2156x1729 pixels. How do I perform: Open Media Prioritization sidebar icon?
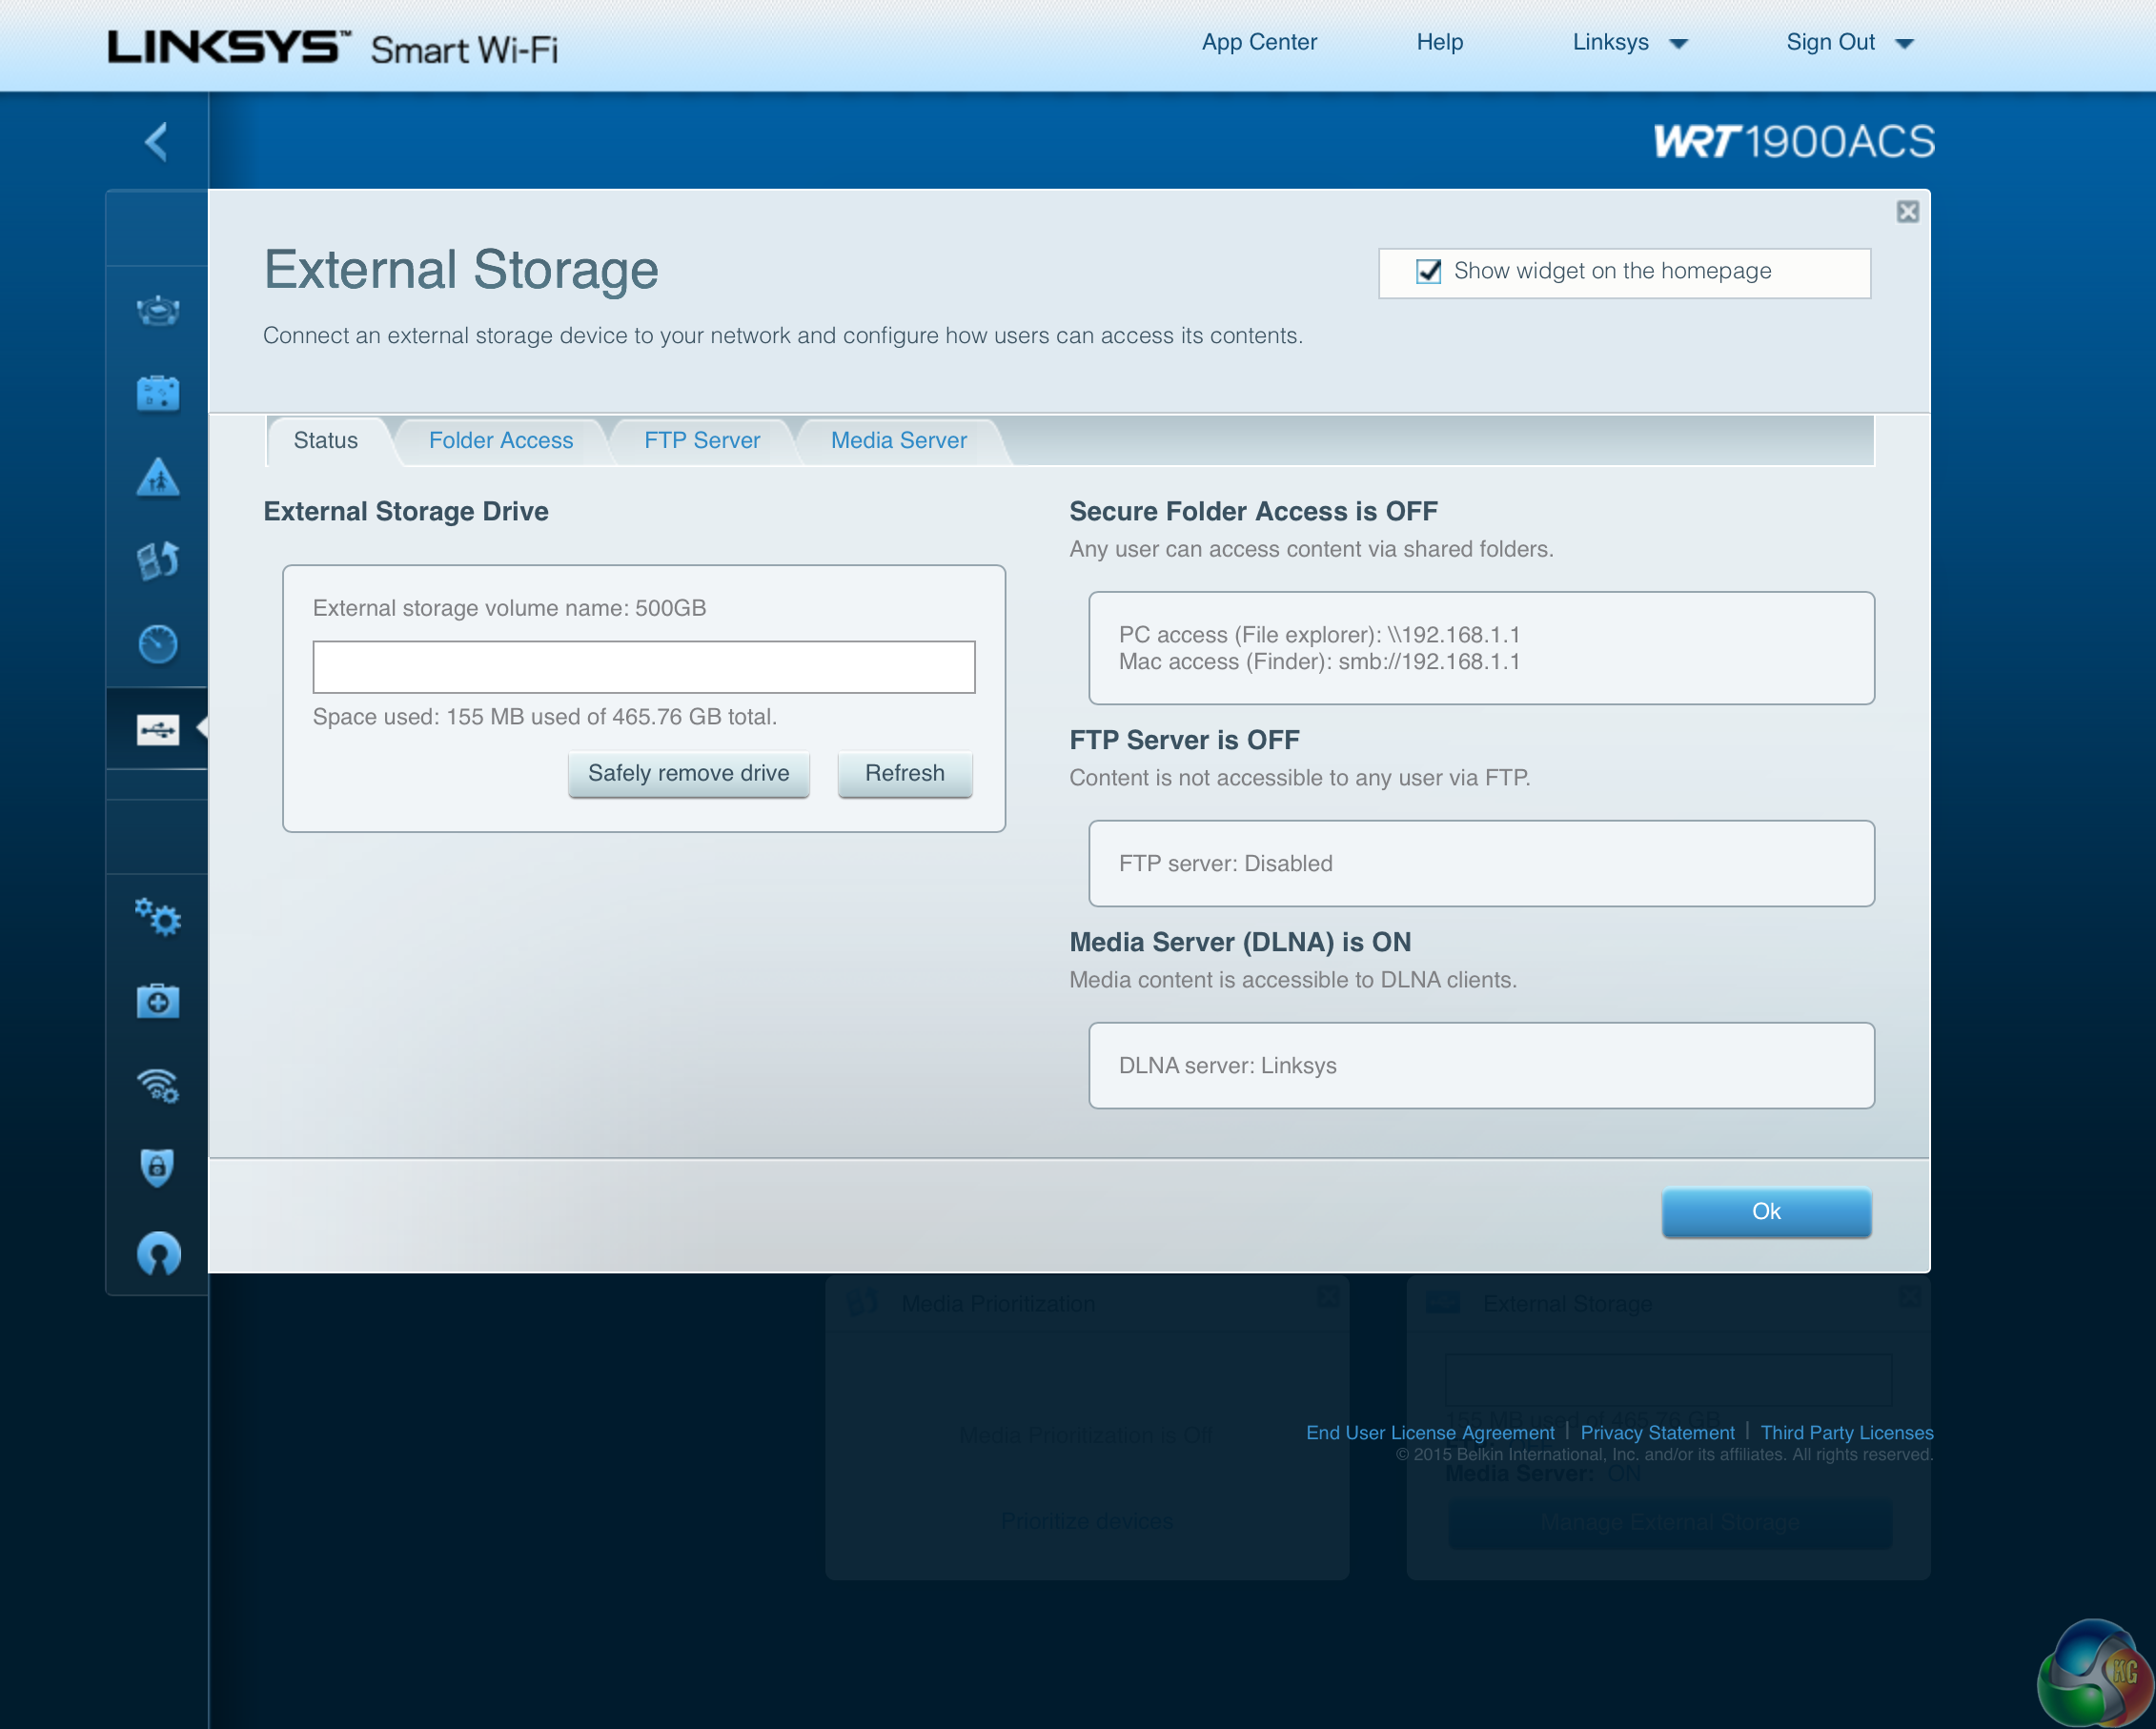pos(158,561)
